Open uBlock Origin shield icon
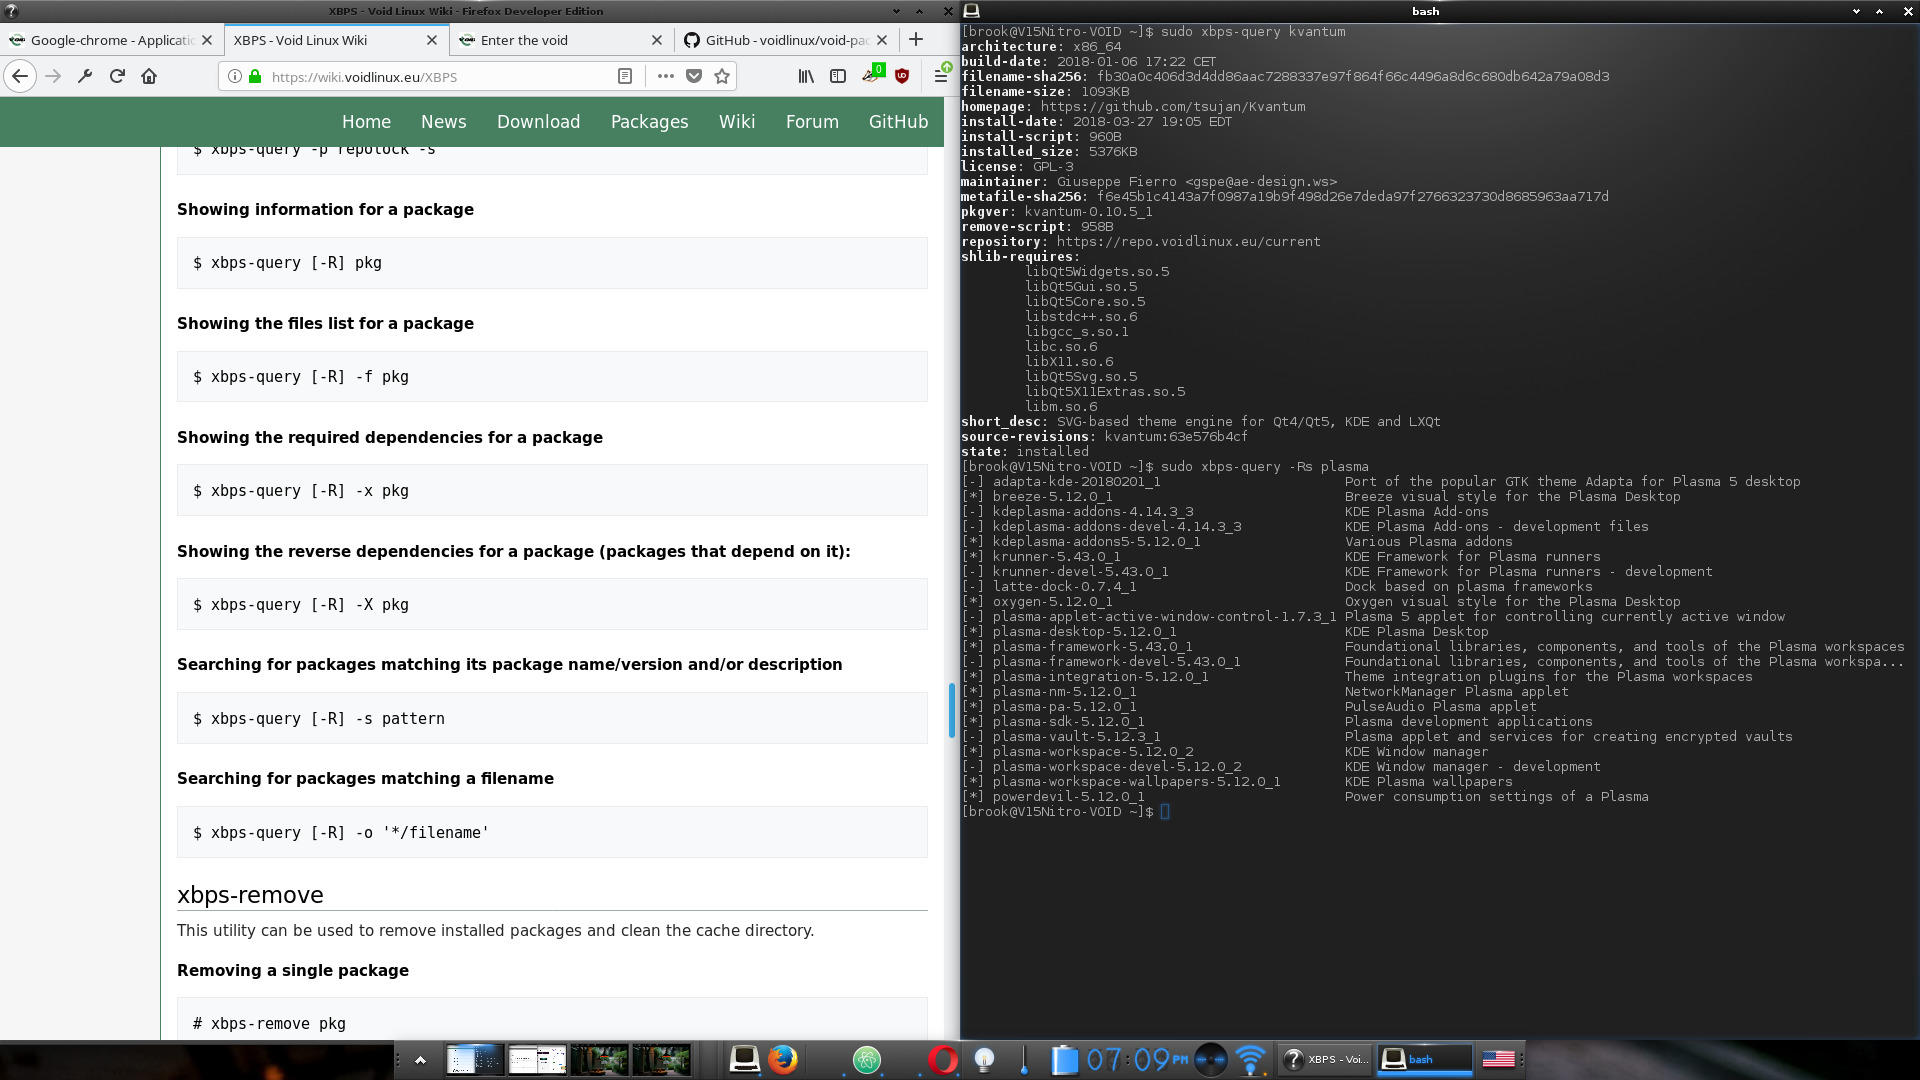 [902, 76]
